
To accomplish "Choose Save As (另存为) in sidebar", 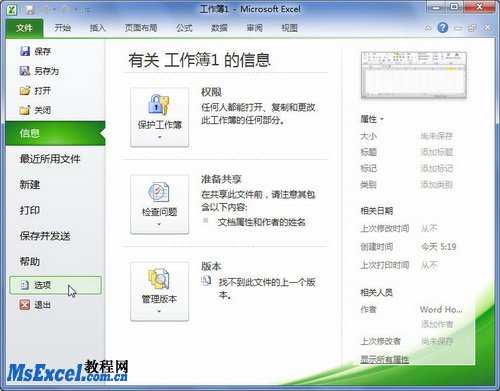I will (39, 71).
